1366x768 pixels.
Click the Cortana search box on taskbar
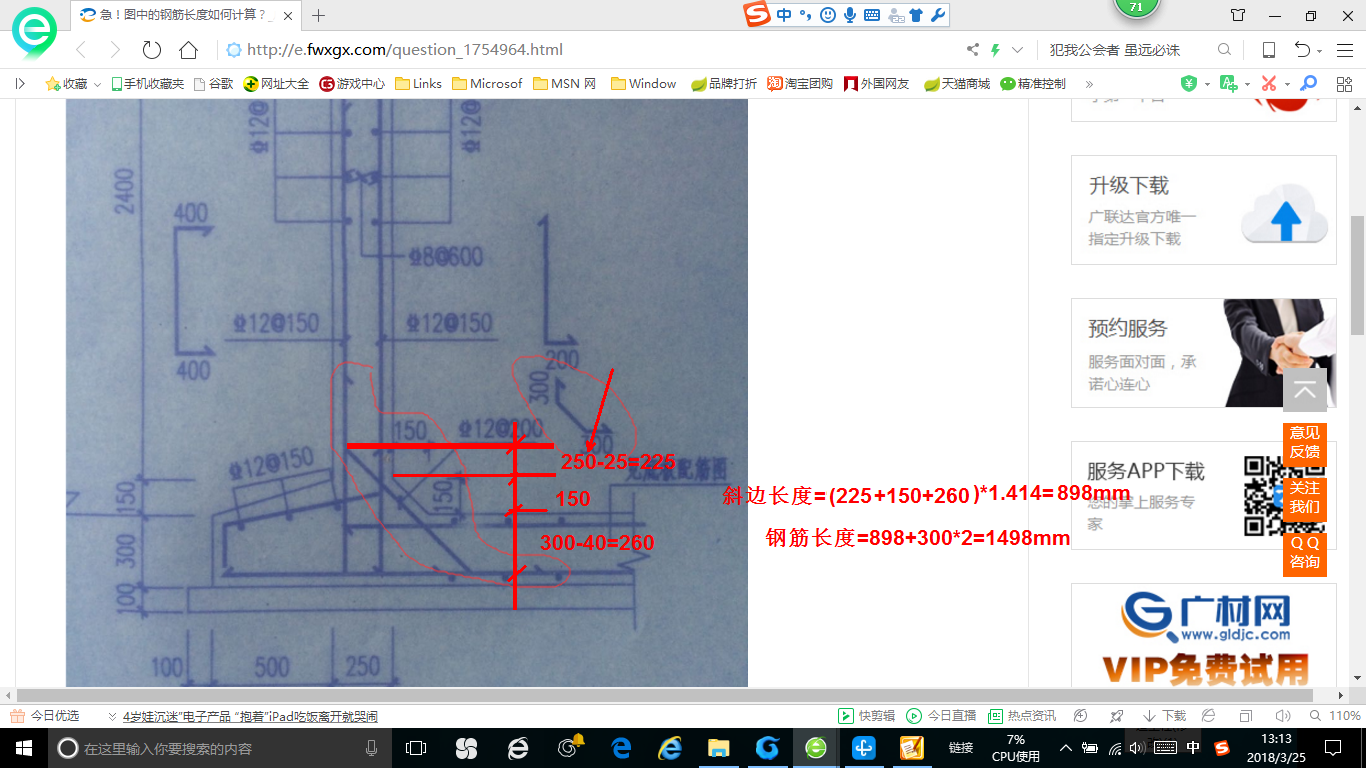coord(219,748)
